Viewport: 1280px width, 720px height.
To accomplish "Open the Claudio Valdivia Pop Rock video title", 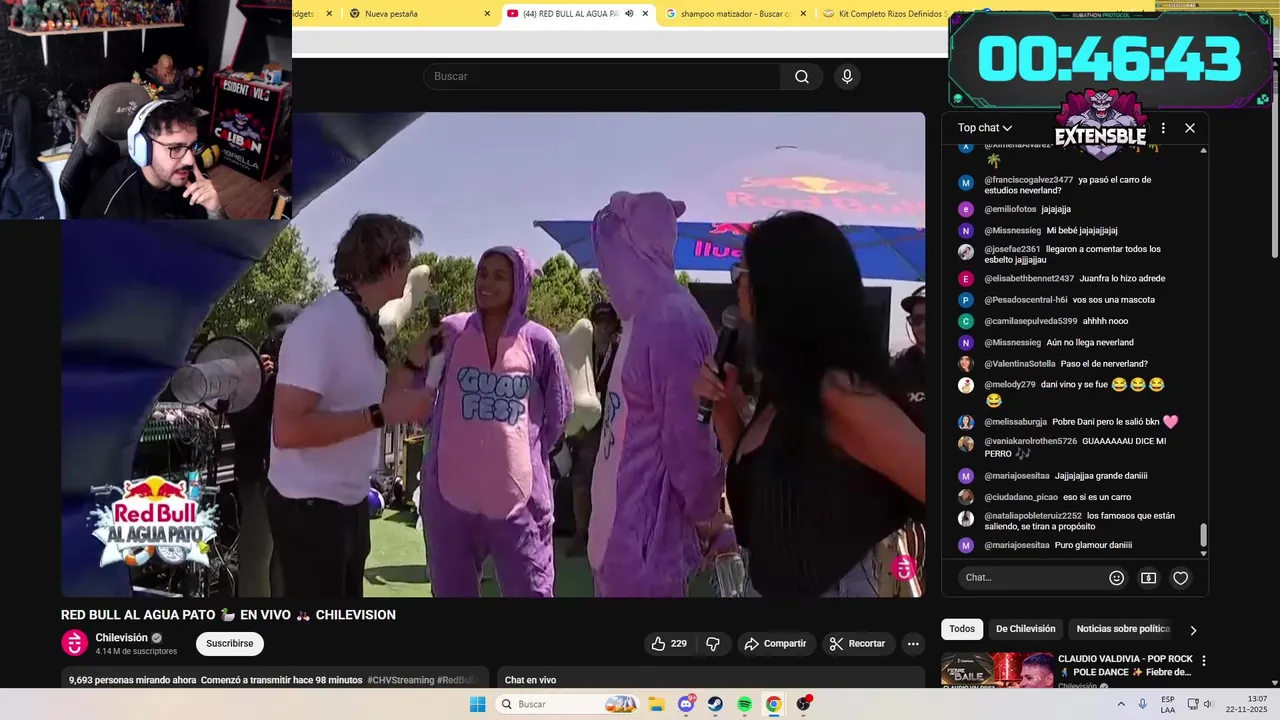I will point(1125,665).
